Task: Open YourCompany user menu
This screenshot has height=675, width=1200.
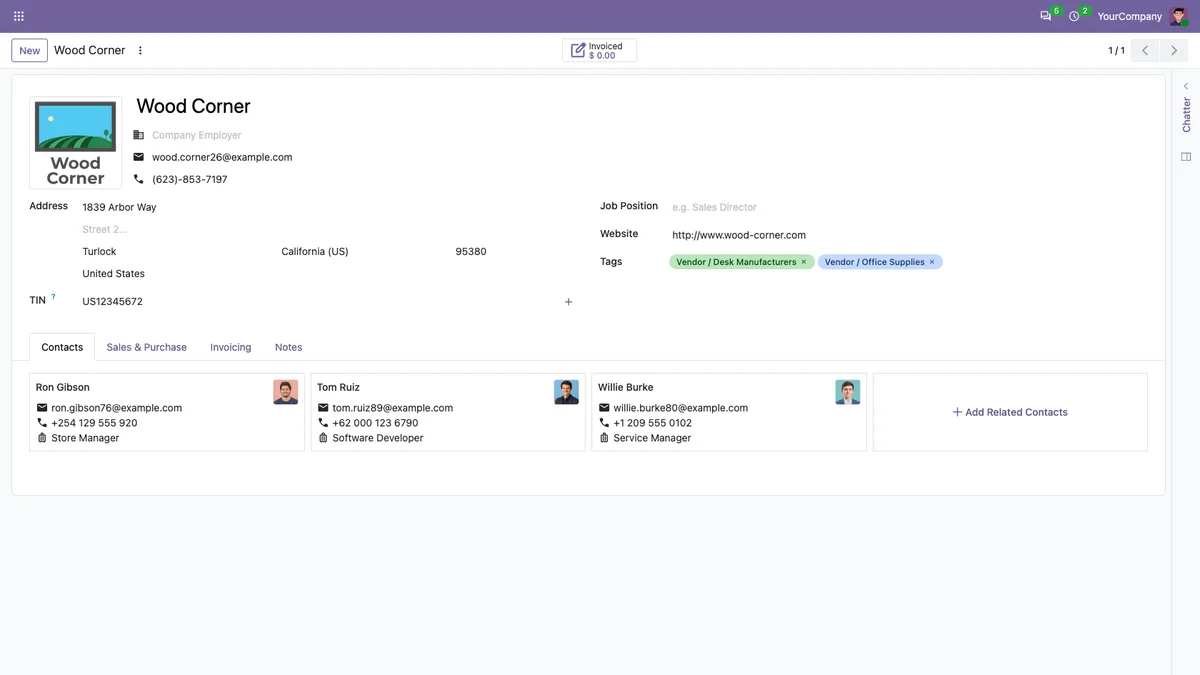Action: point(1129,16)
